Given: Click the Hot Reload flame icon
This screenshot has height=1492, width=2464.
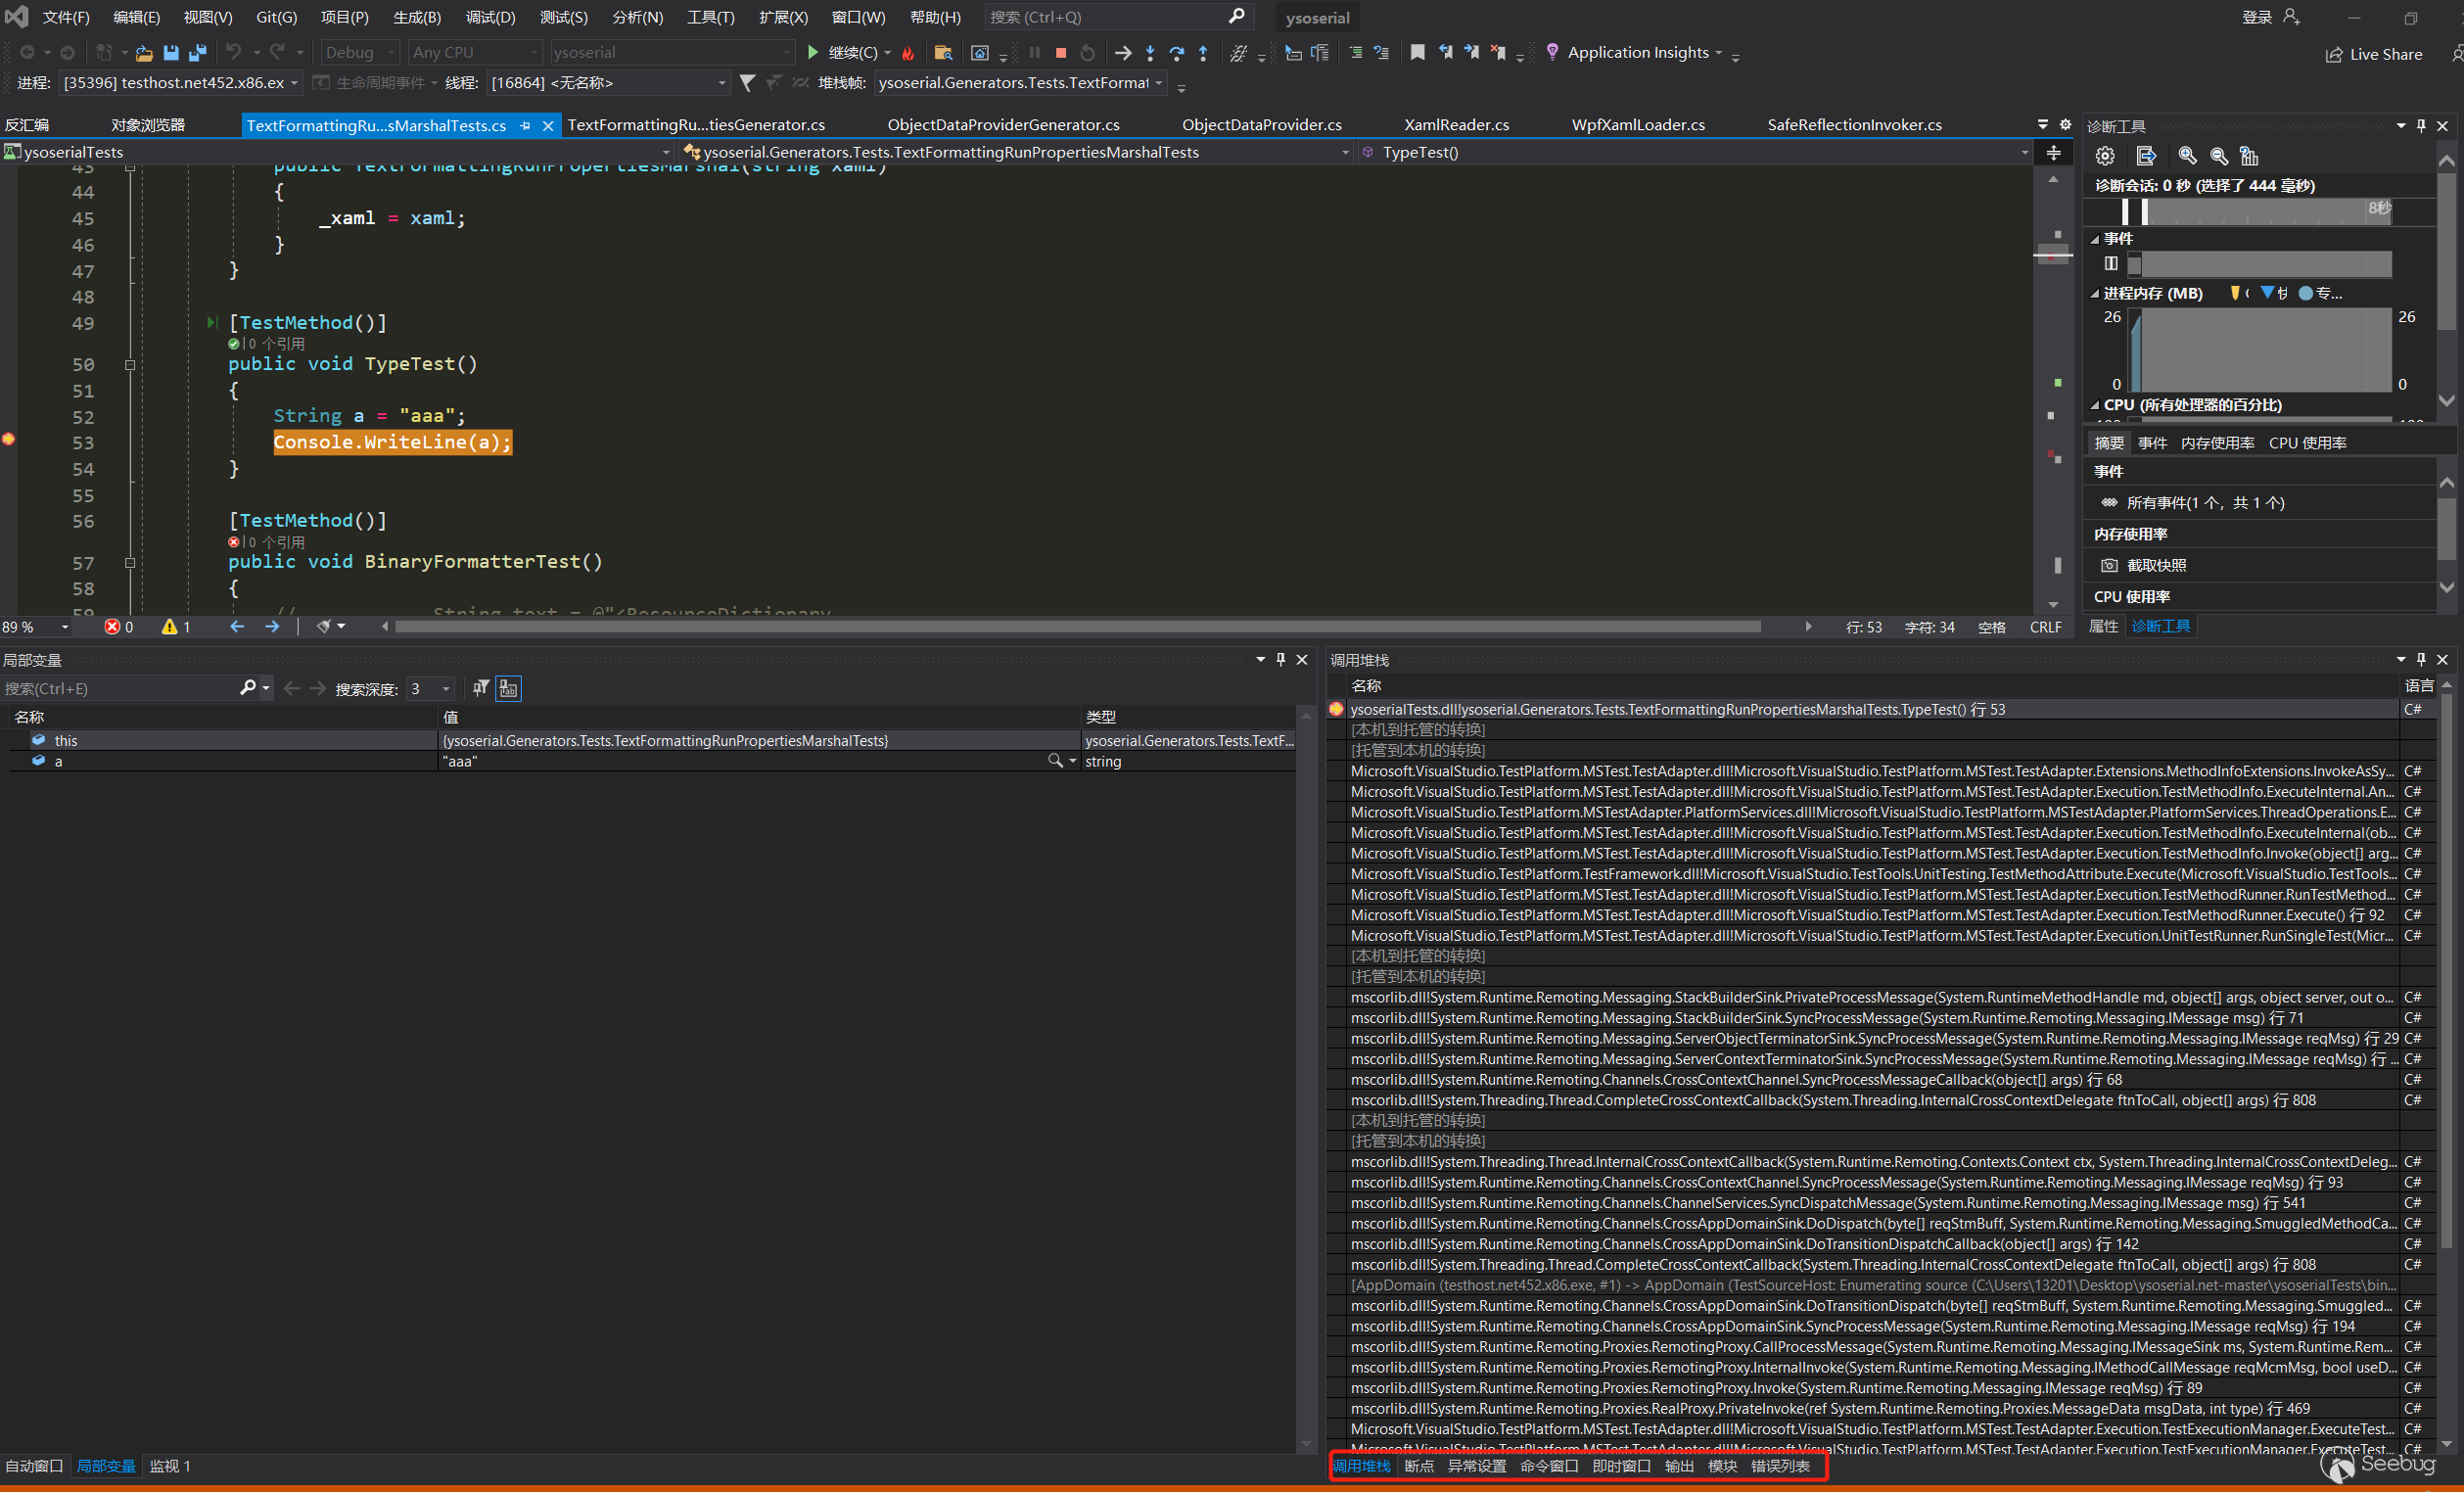Looking at the screenshot, I should point(908,53).
